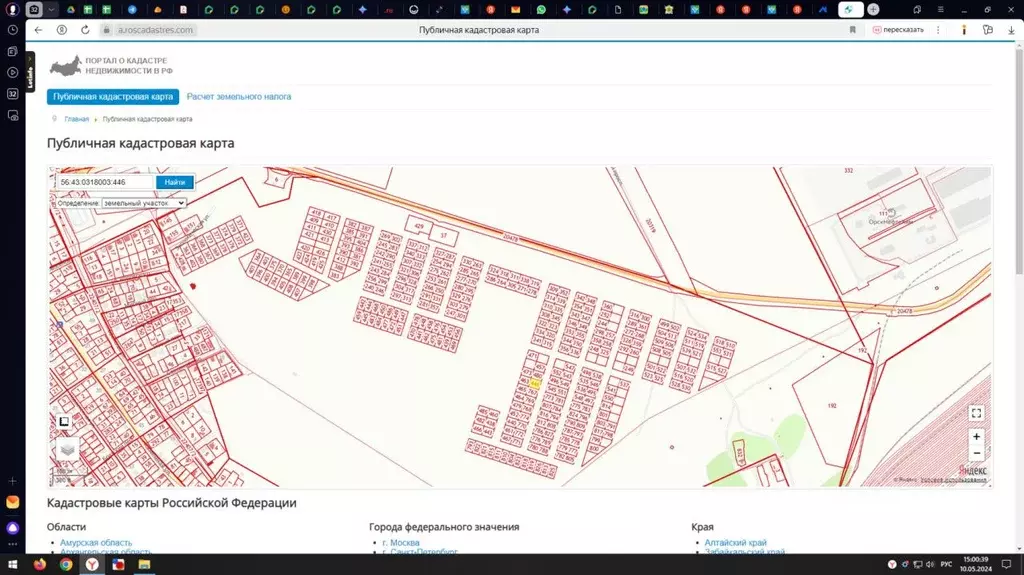Zoom in the map with plus button
The height and width of the screenshot is (575, 1024).
click(976, 436)
